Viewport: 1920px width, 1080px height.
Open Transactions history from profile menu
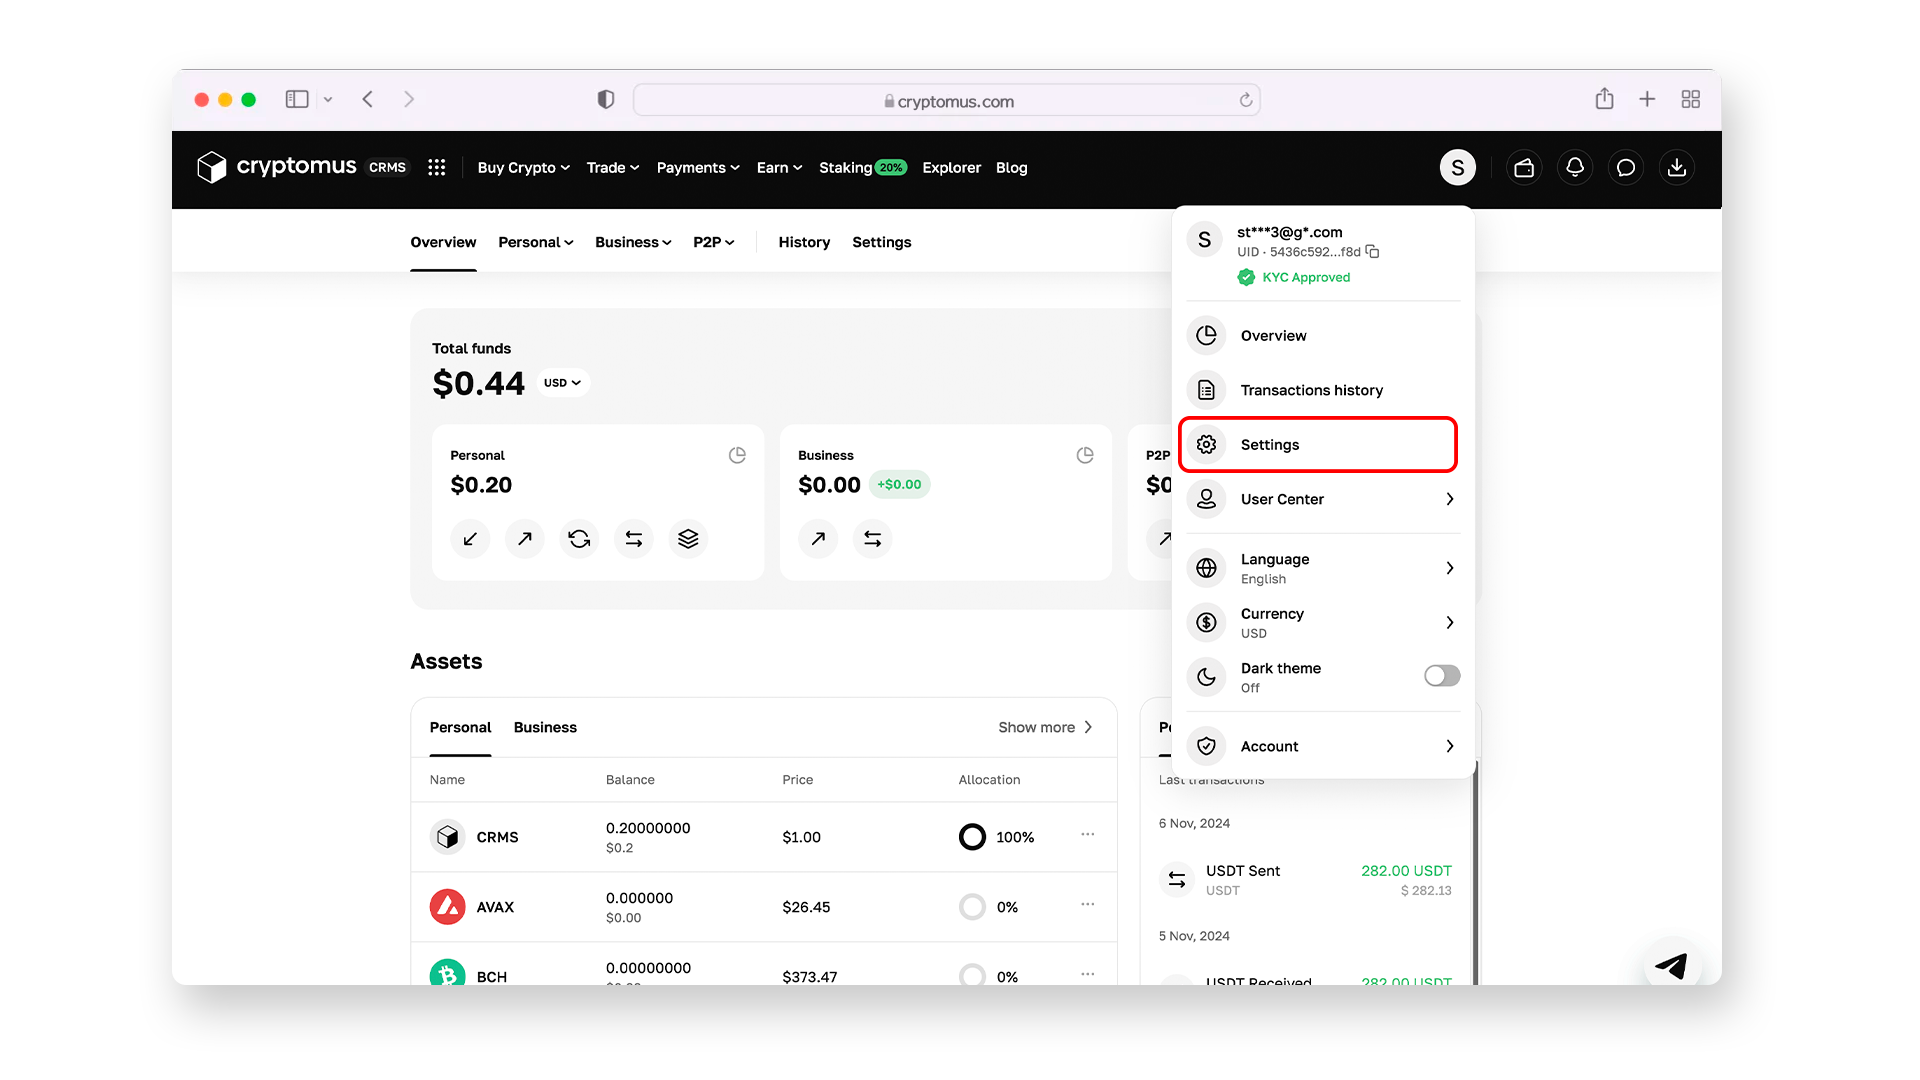tap(1311, 390)
